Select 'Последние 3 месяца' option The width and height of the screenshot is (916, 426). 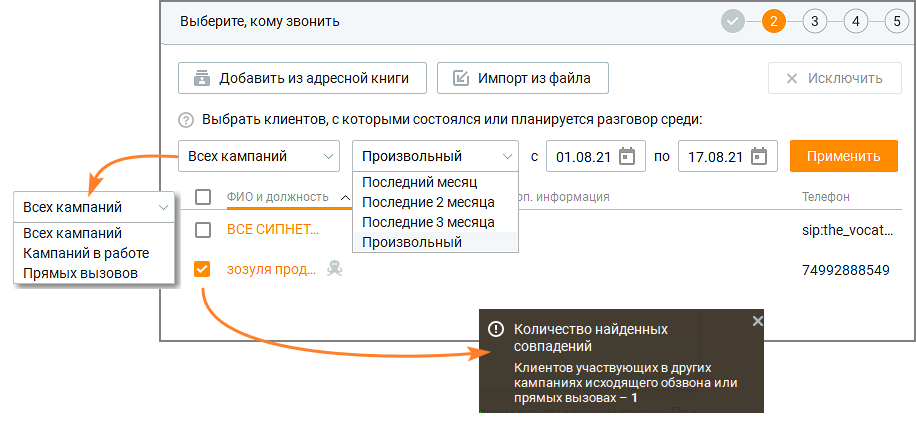pos(435,222)
